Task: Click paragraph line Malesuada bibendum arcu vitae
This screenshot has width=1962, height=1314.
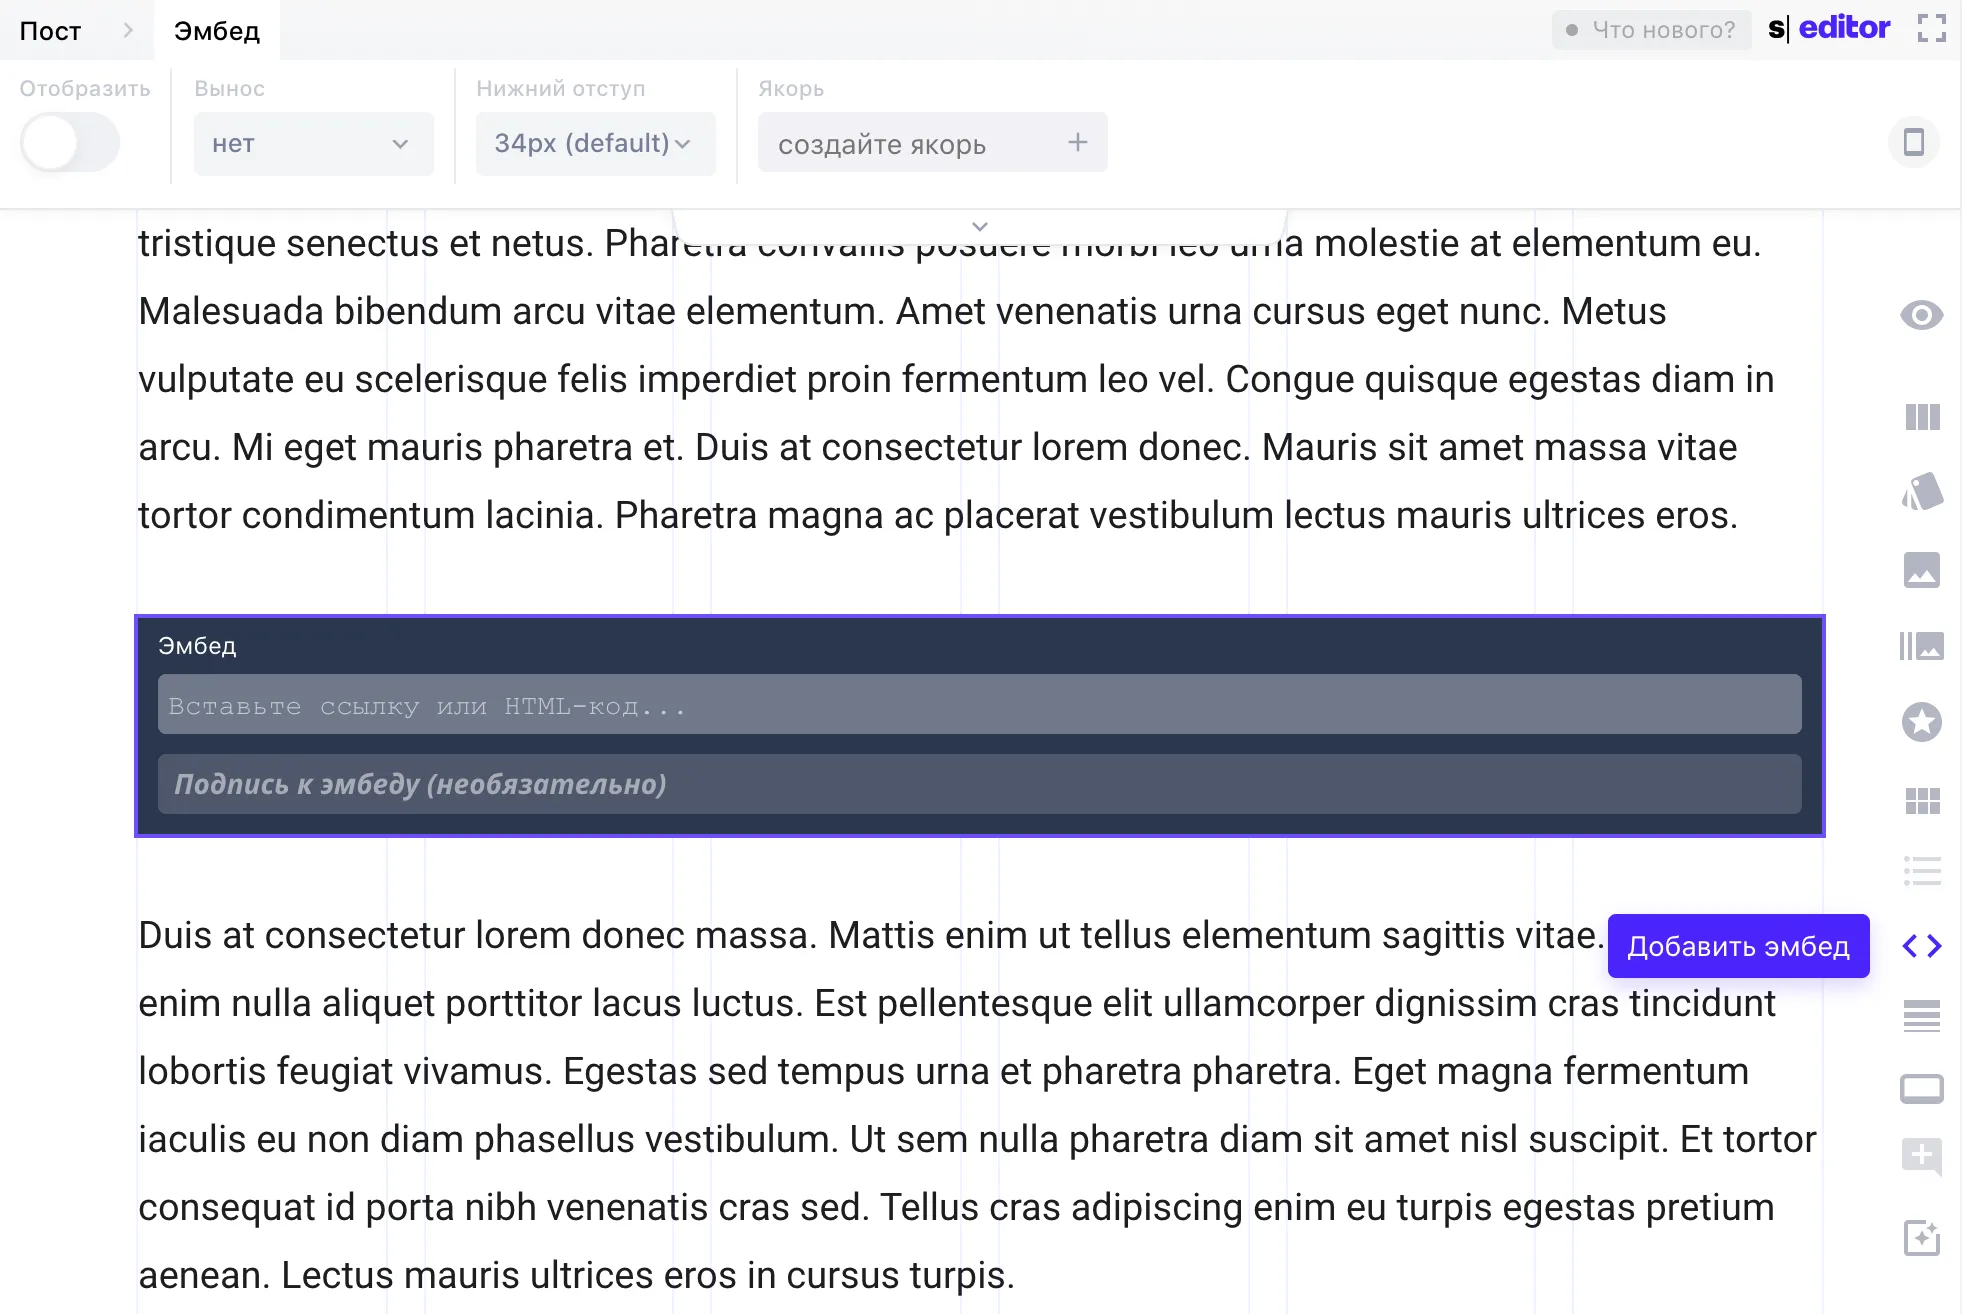Action: point(902,312)
